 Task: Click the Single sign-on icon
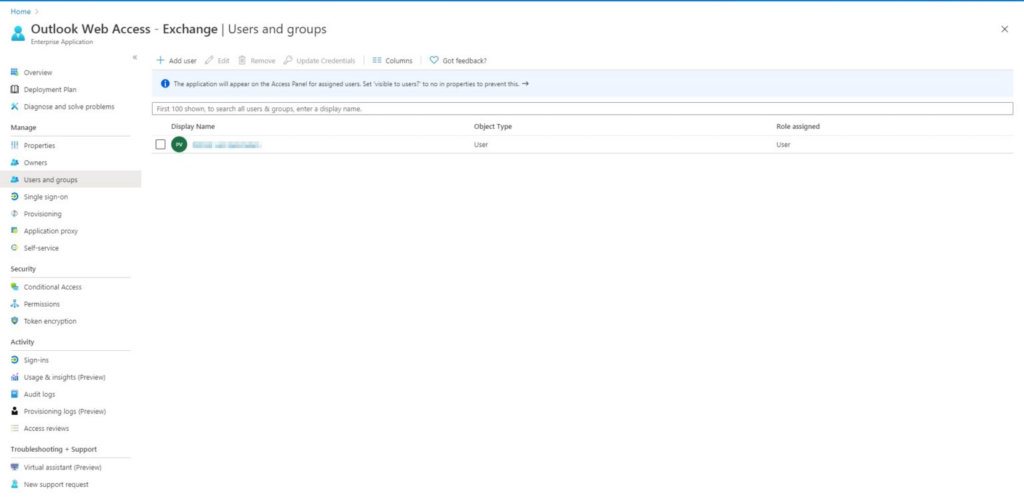point(14,196)
